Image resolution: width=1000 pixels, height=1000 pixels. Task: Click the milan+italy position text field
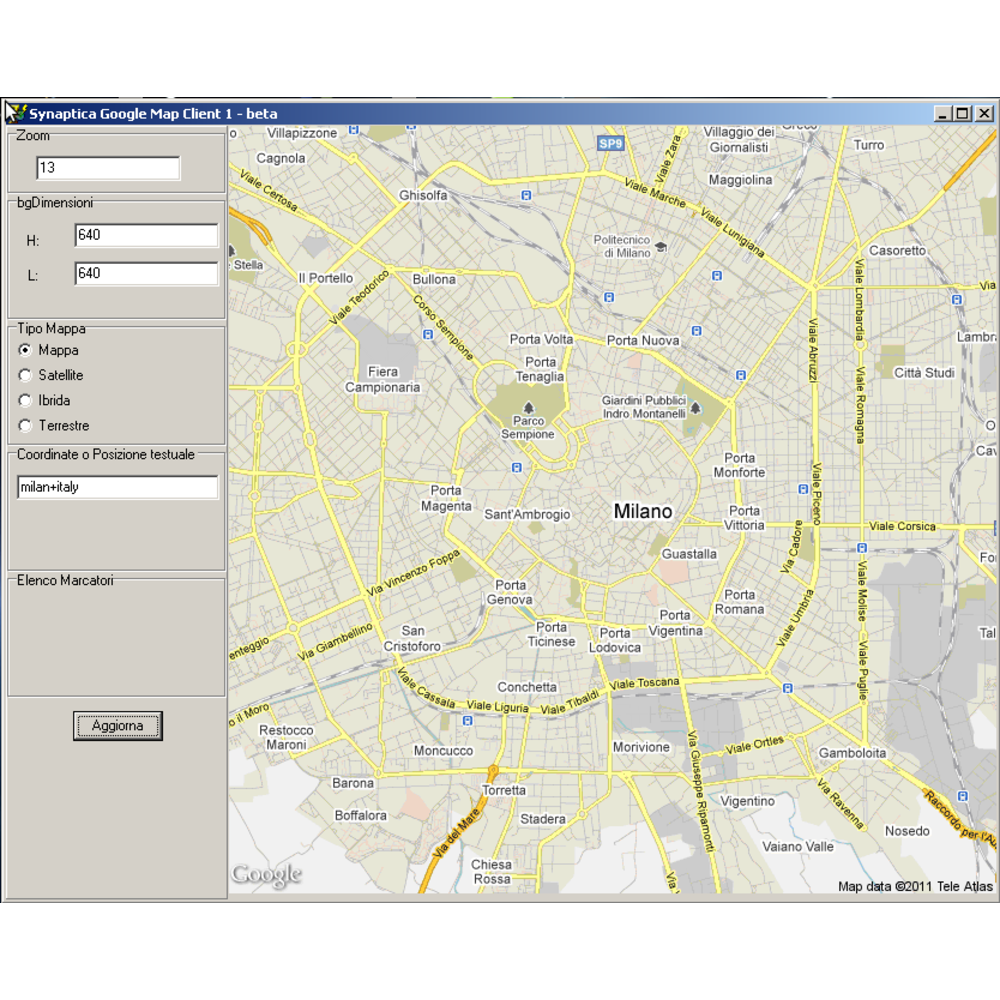[117, 487]
